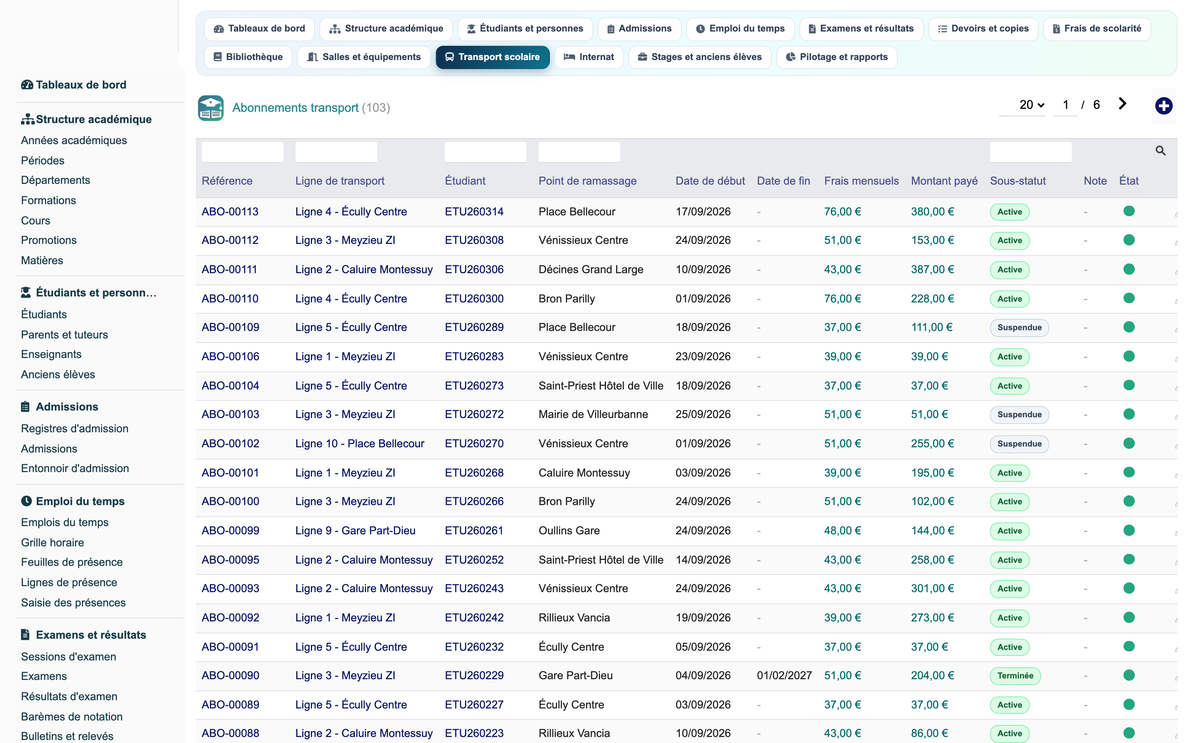Open subscription ABO-00113 reference link

point(230,212)
